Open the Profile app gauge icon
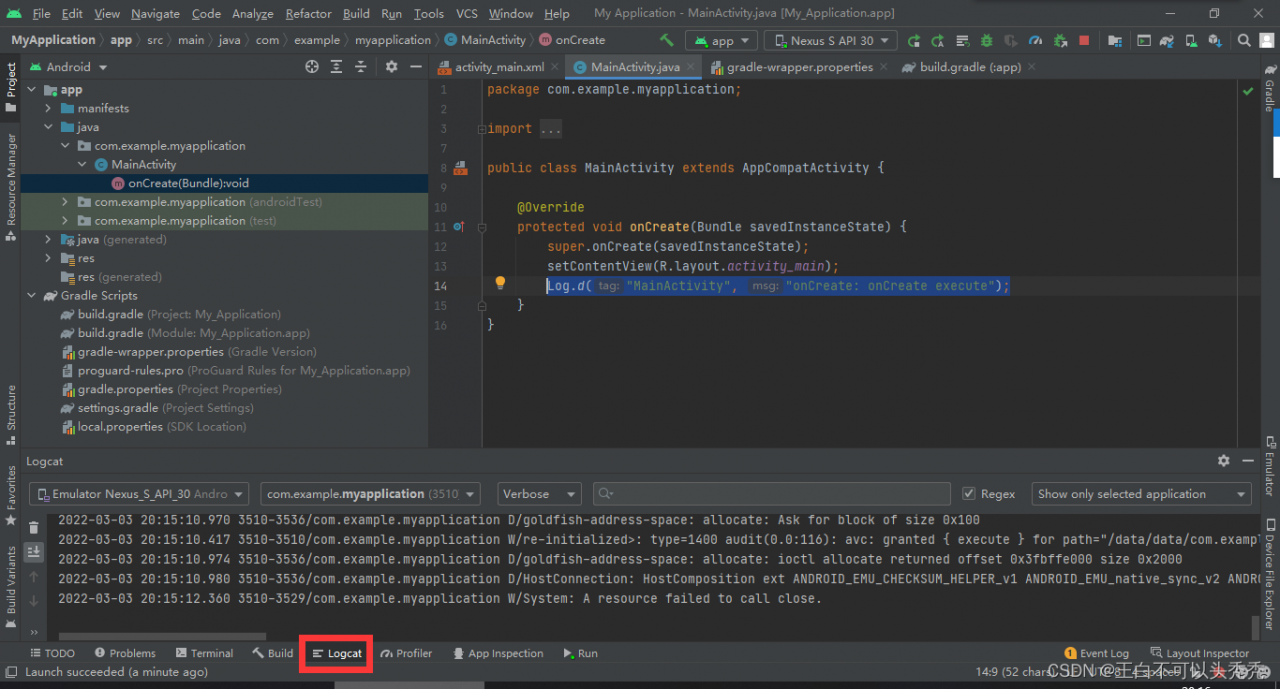Image resolution: width=1280 pixels, height=689 pixels. [1035, 41]
